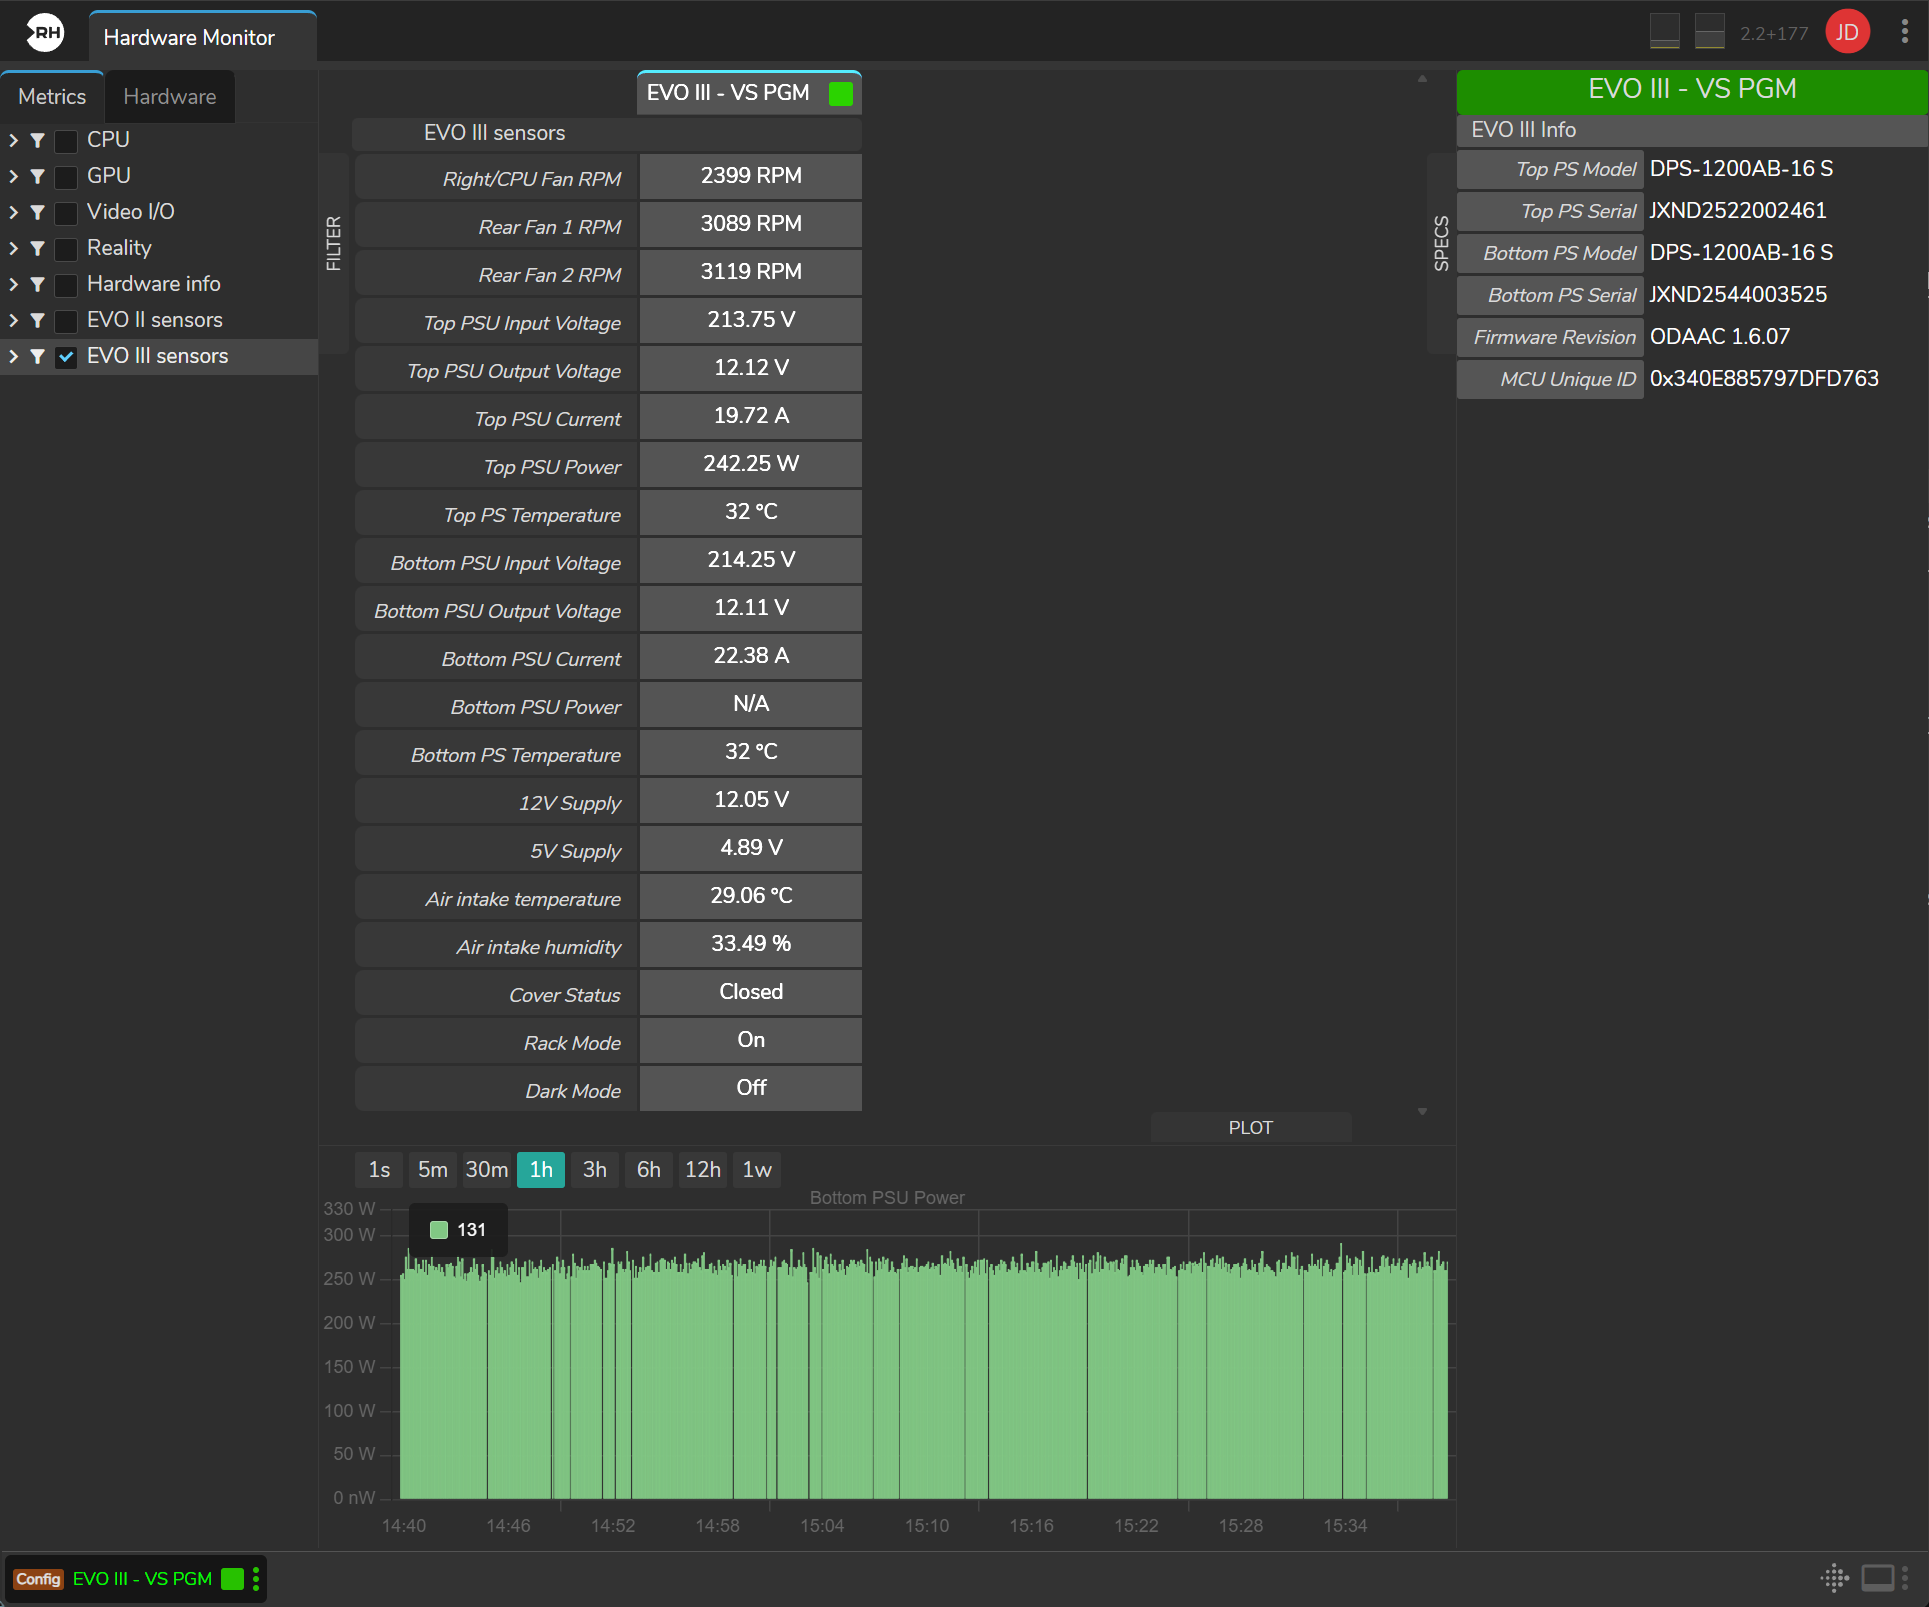Image resolution: width=1929 pixels, height=1607 pixels.
Task: Switch to the Hardware tab
Action: click(x=170, y=97)
